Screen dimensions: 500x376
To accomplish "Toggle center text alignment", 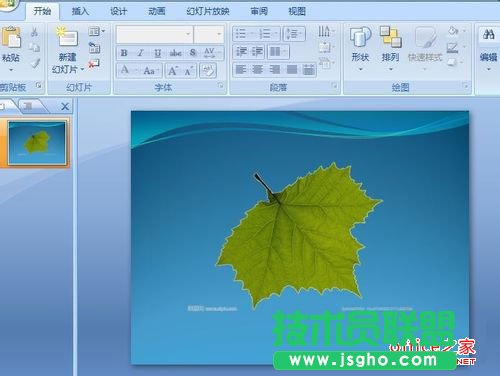I will [258, 70].
